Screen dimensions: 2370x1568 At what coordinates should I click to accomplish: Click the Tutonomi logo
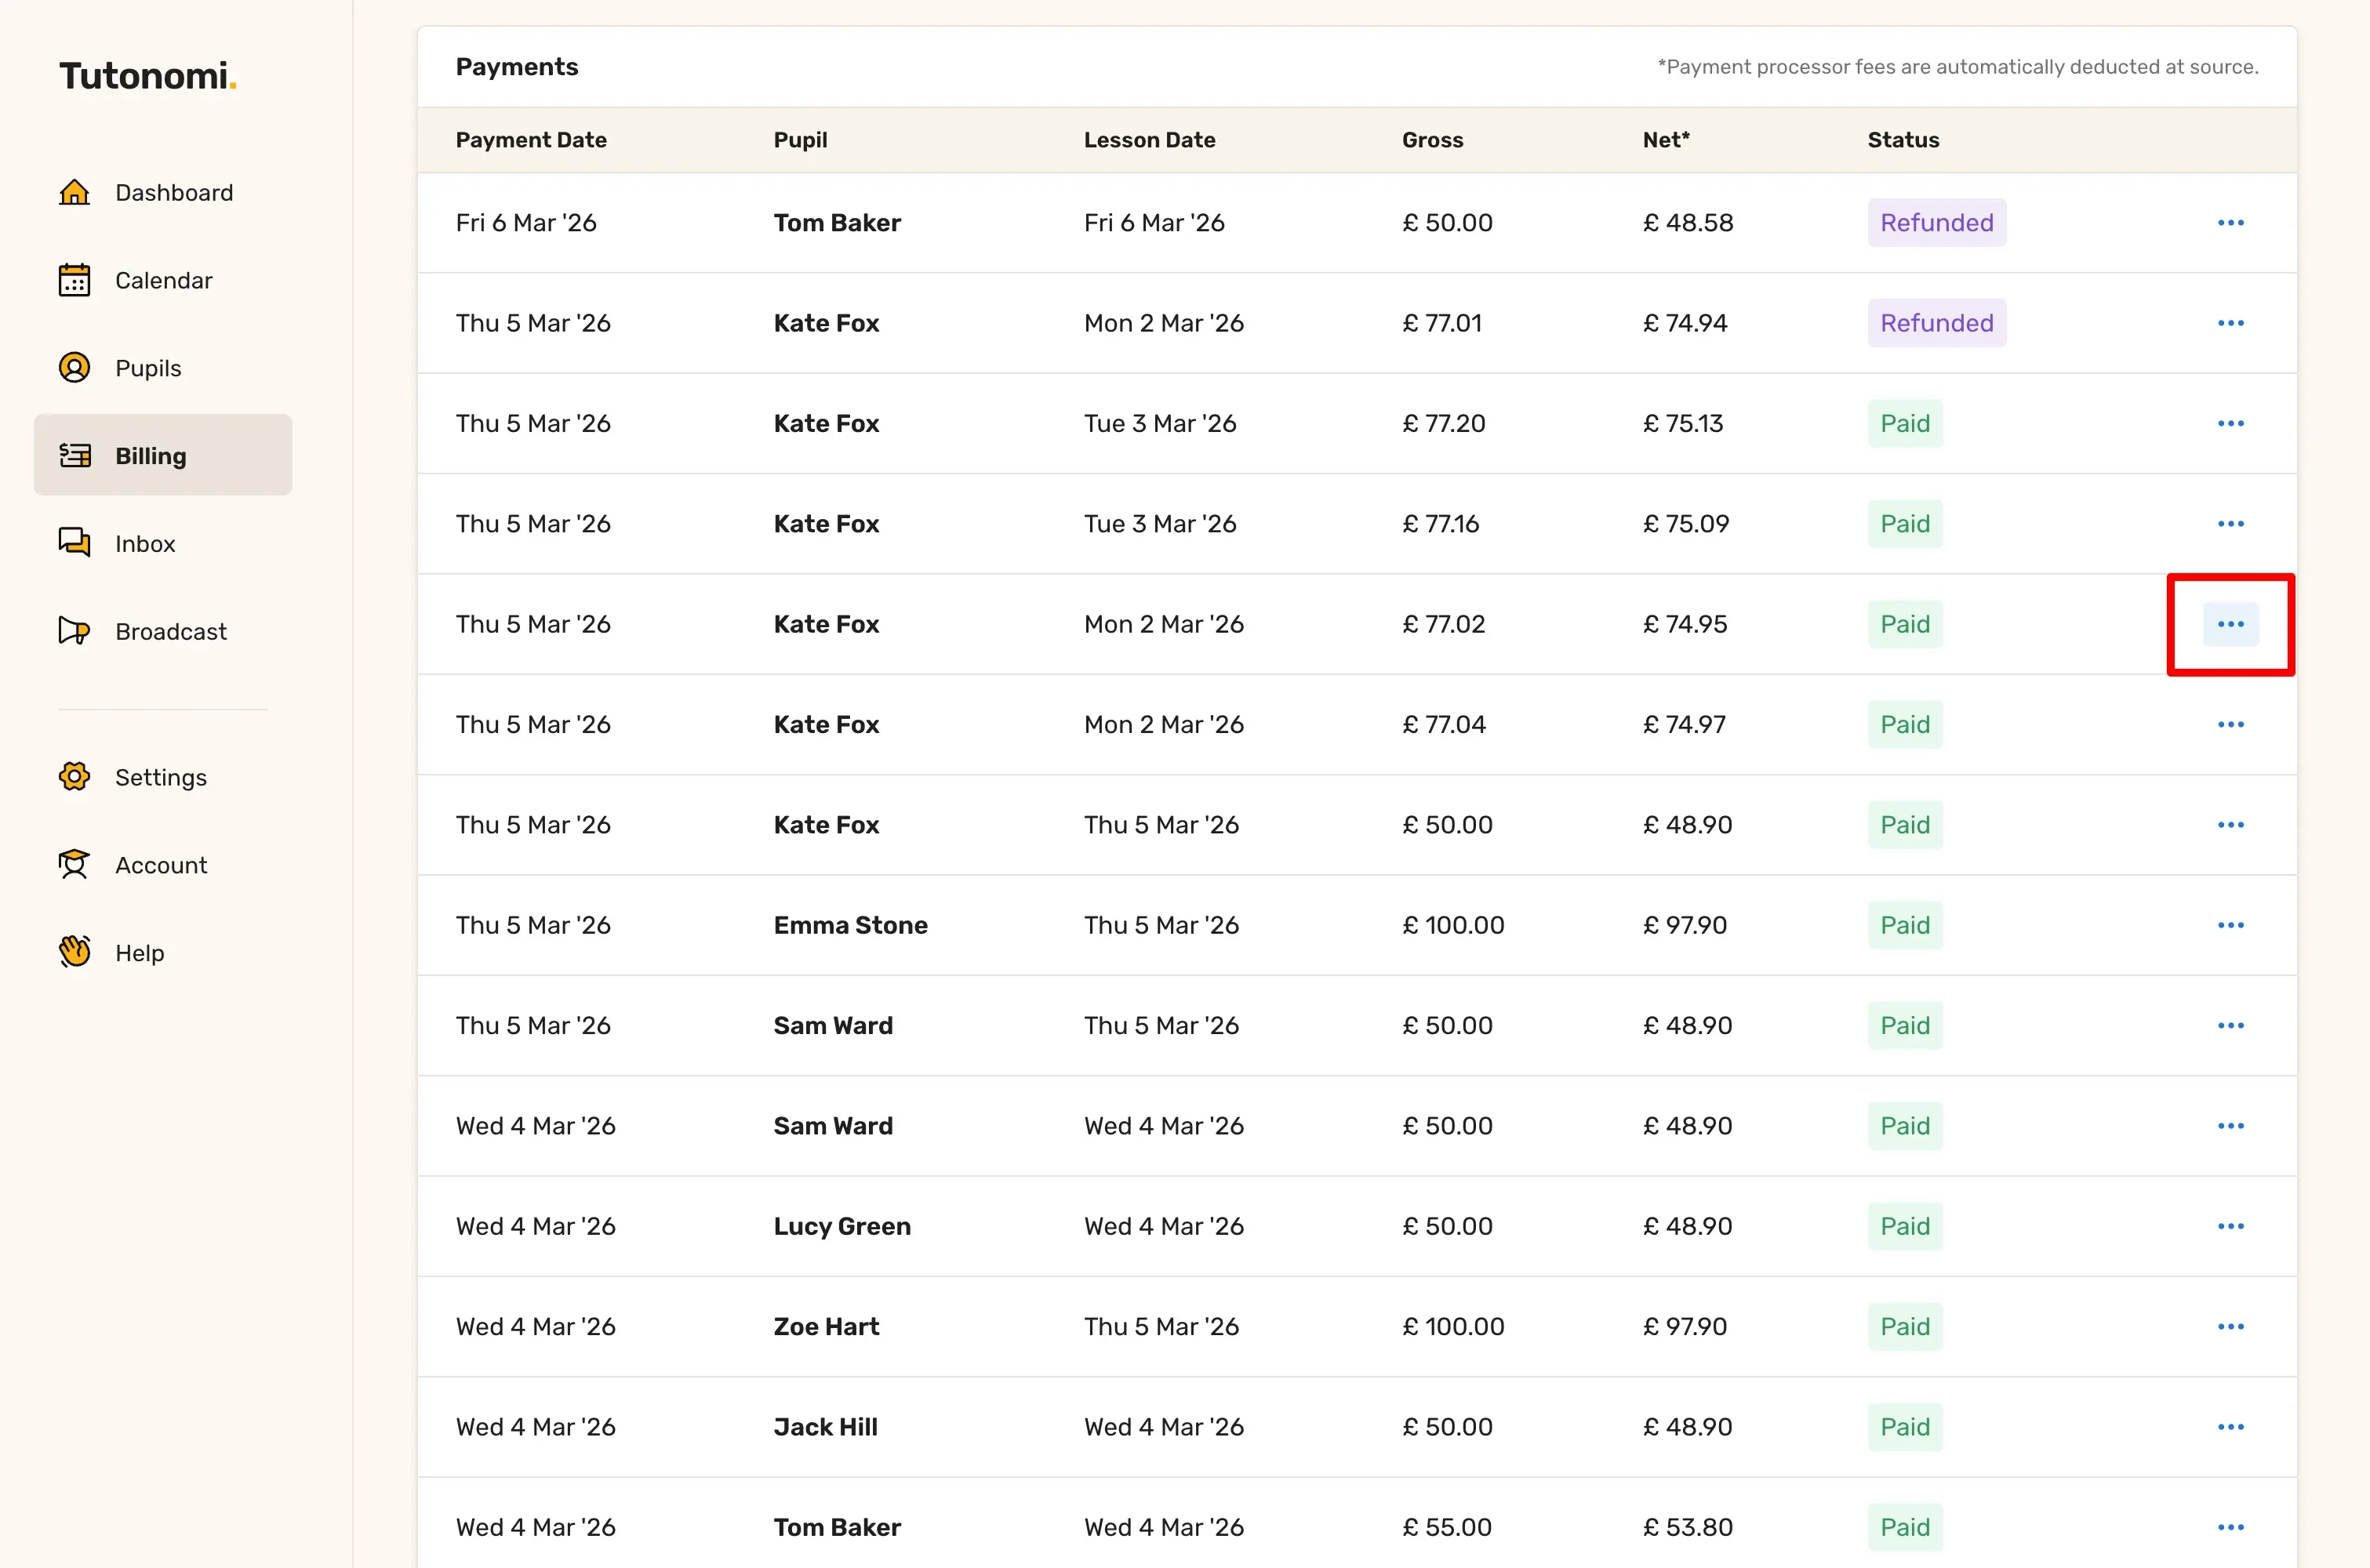point(148,76)
